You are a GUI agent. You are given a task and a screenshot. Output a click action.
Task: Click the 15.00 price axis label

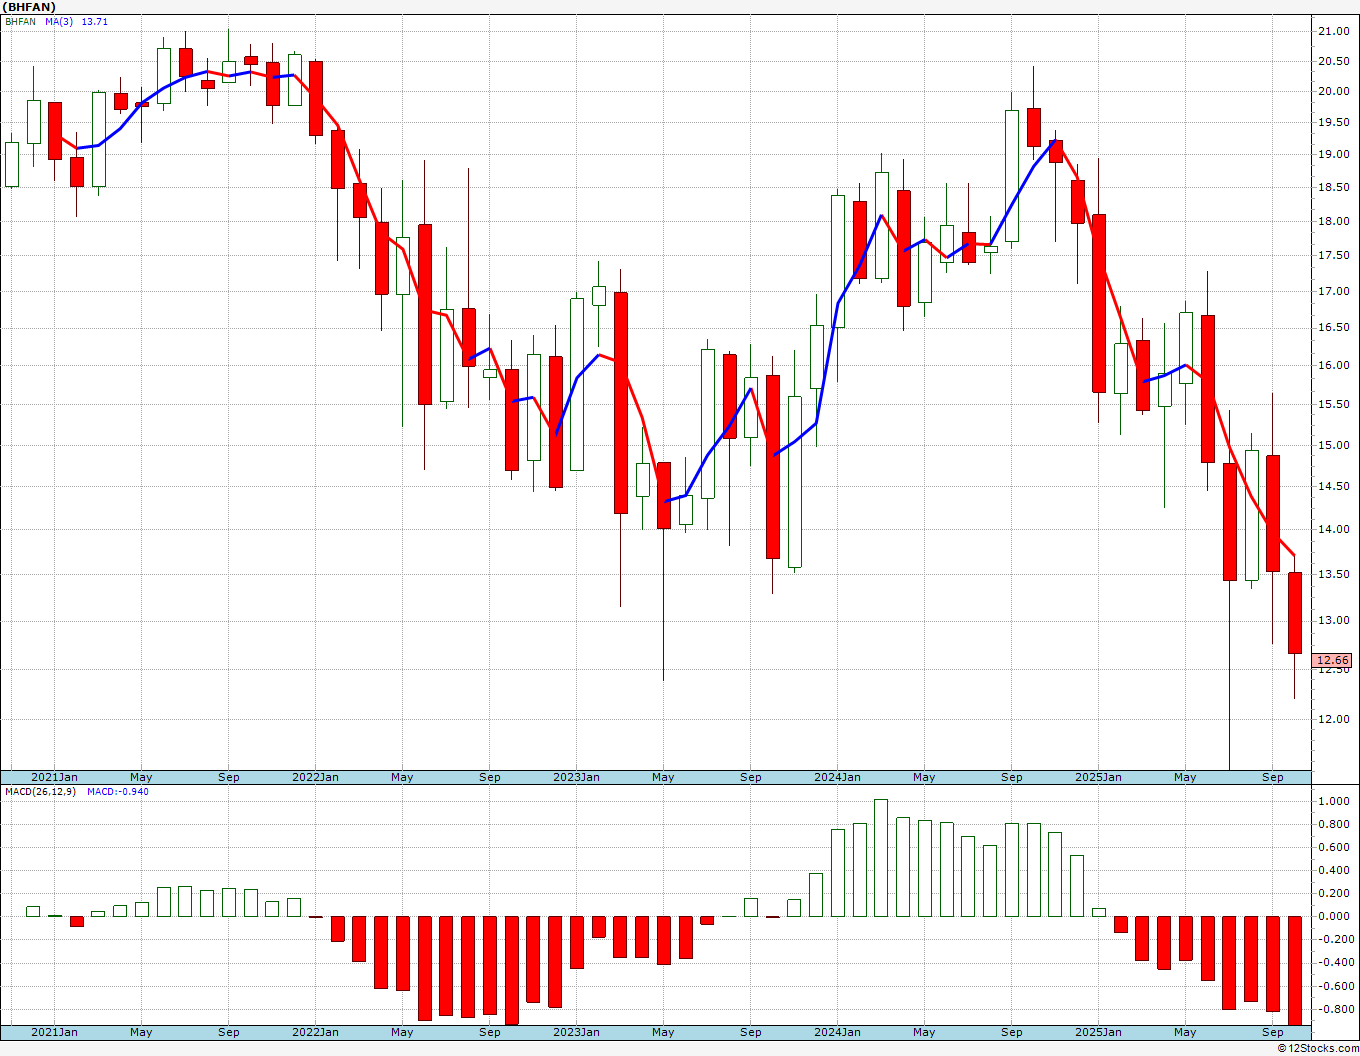(x=1333, y=446)
